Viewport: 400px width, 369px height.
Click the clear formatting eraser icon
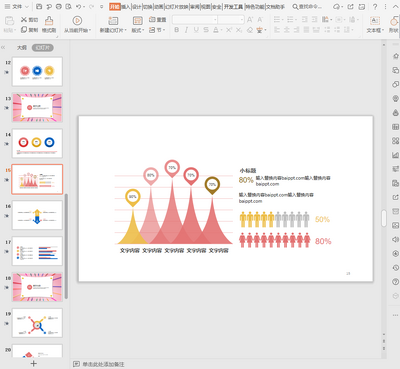click(250, 30)
